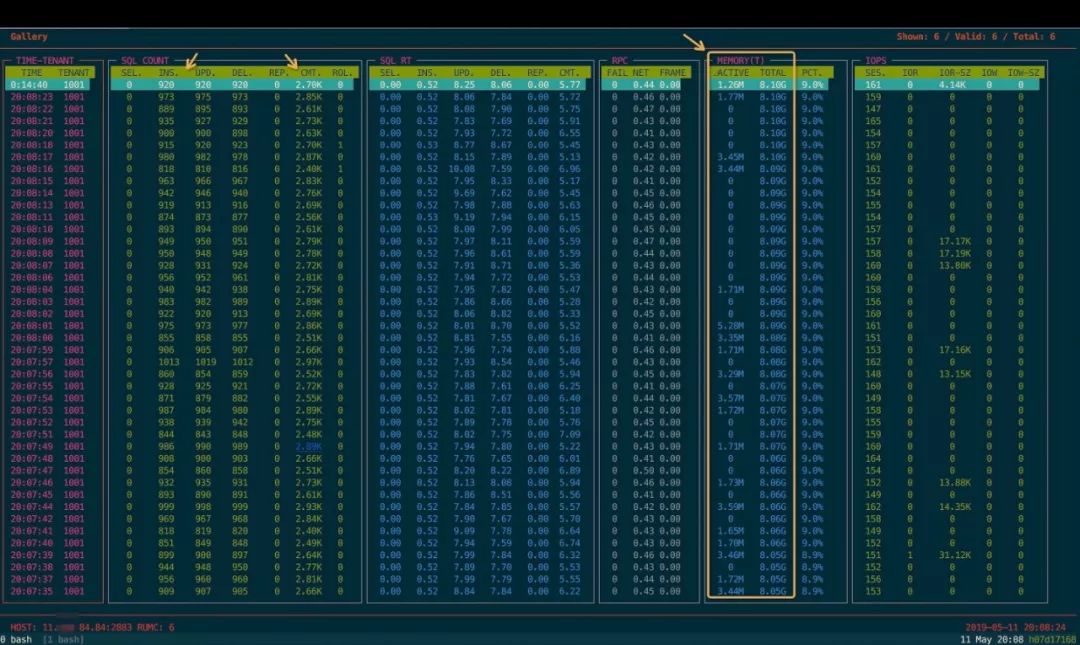1080x645 pixels.
Task: Click the Gallery title text
Action: coord(29,37)
